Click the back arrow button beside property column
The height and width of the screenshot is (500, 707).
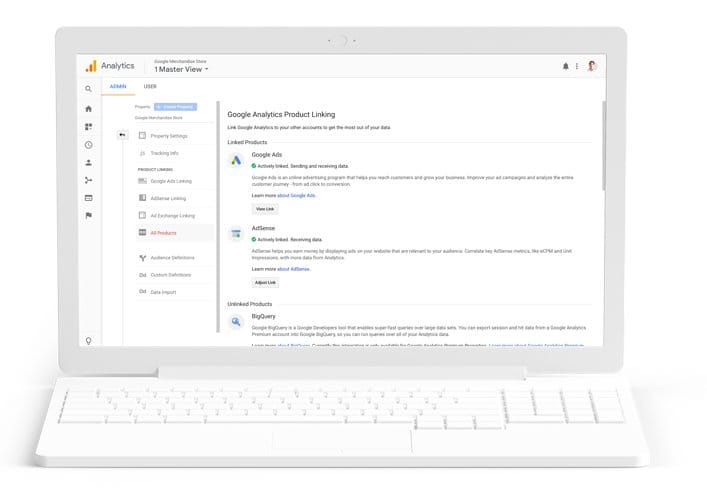pyautogui.click(x=122, y=135)
